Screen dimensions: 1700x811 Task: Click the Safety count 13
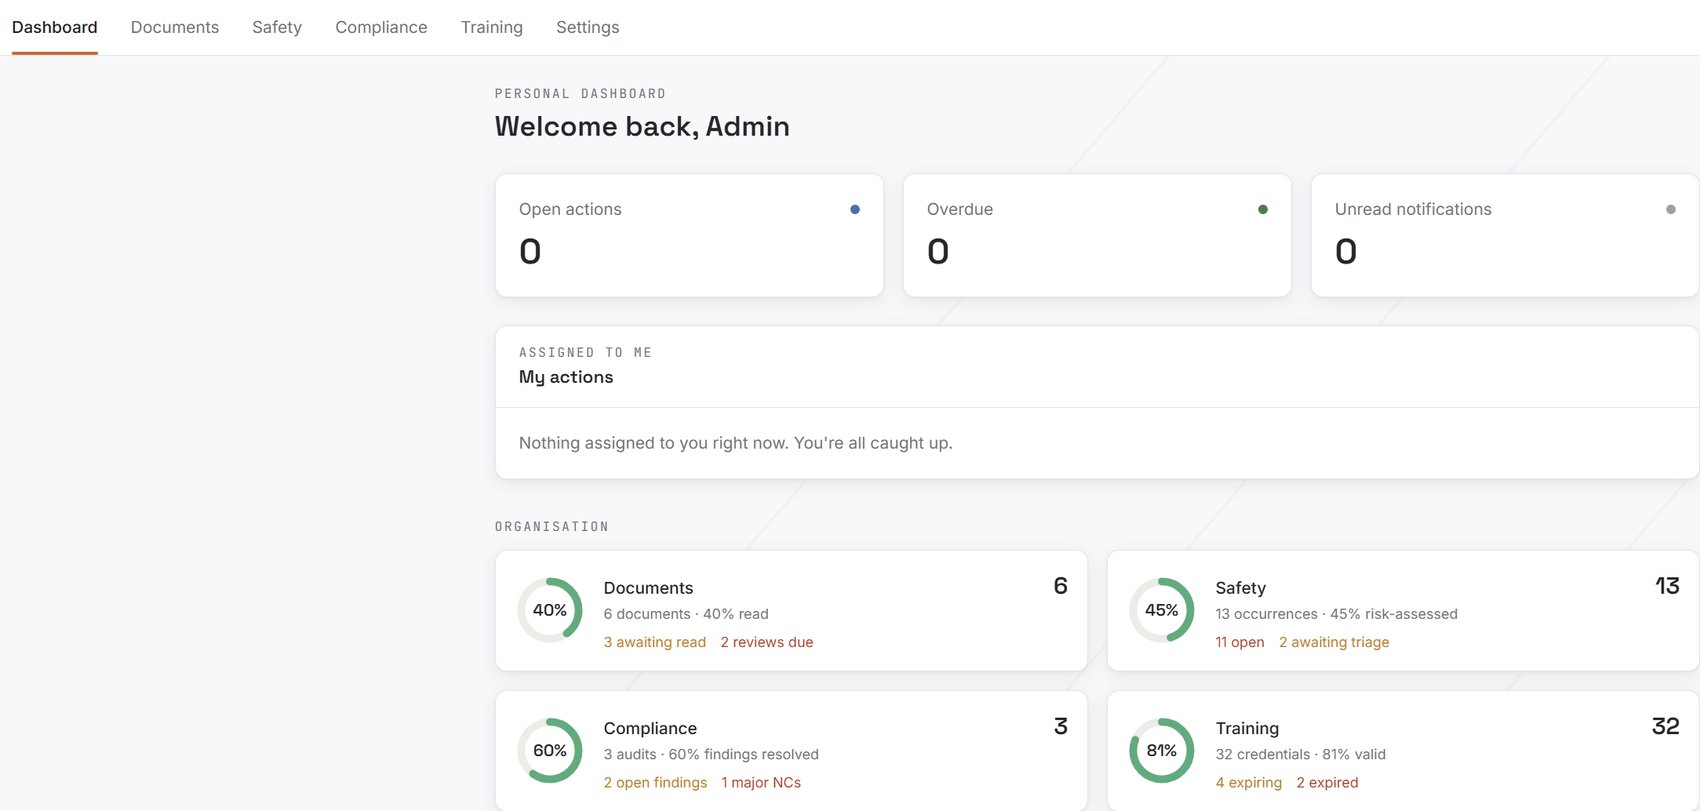(1668, 586)
